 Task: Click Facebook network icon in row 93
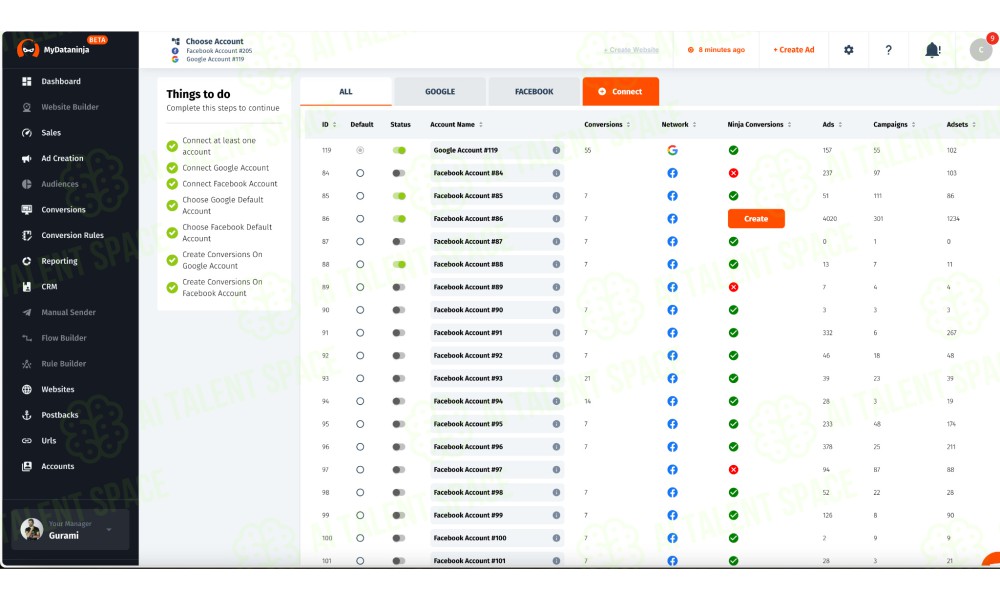click(x=672, y=379)
